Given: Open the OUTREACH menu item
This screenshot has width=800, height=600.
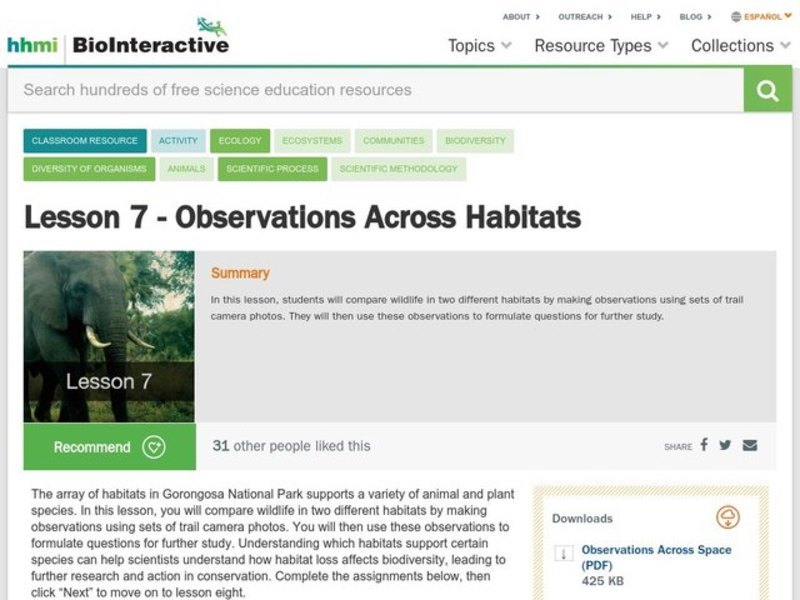Looking at the screenshot, I should point(582,16).
